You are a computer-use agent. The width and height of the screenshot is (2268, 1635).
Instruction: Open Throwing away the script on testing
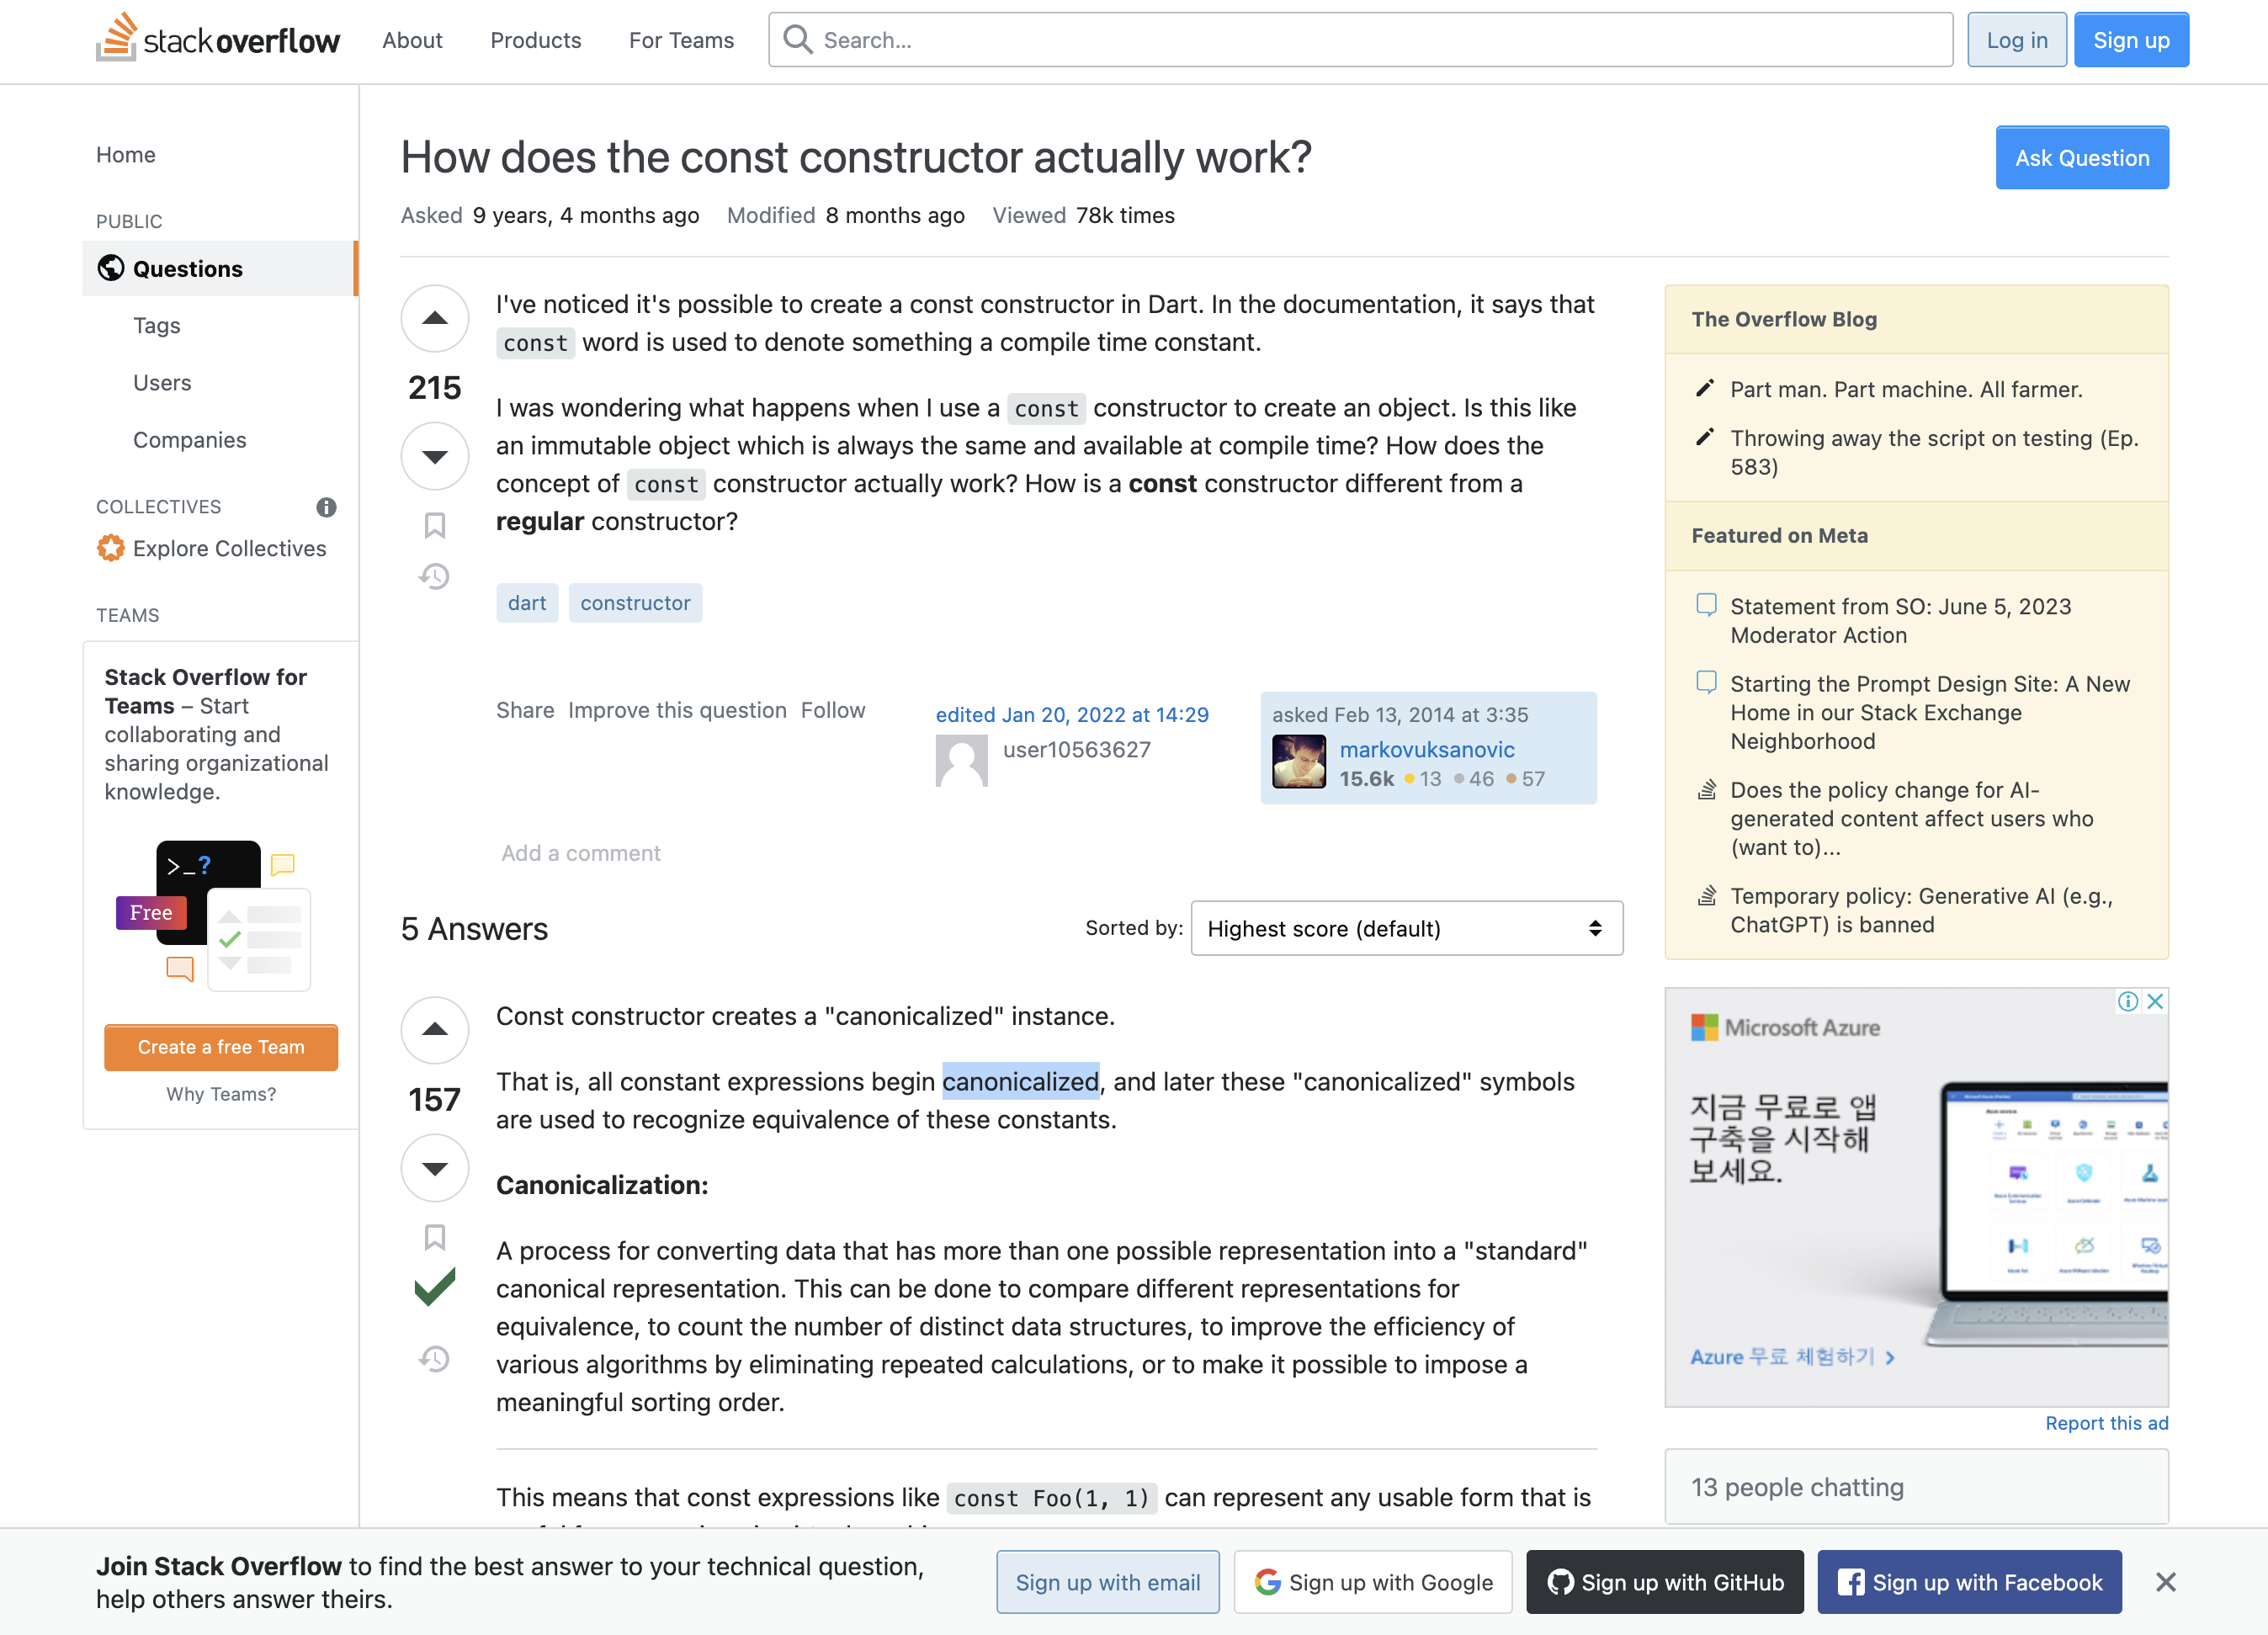click(x=1934, y=452)
